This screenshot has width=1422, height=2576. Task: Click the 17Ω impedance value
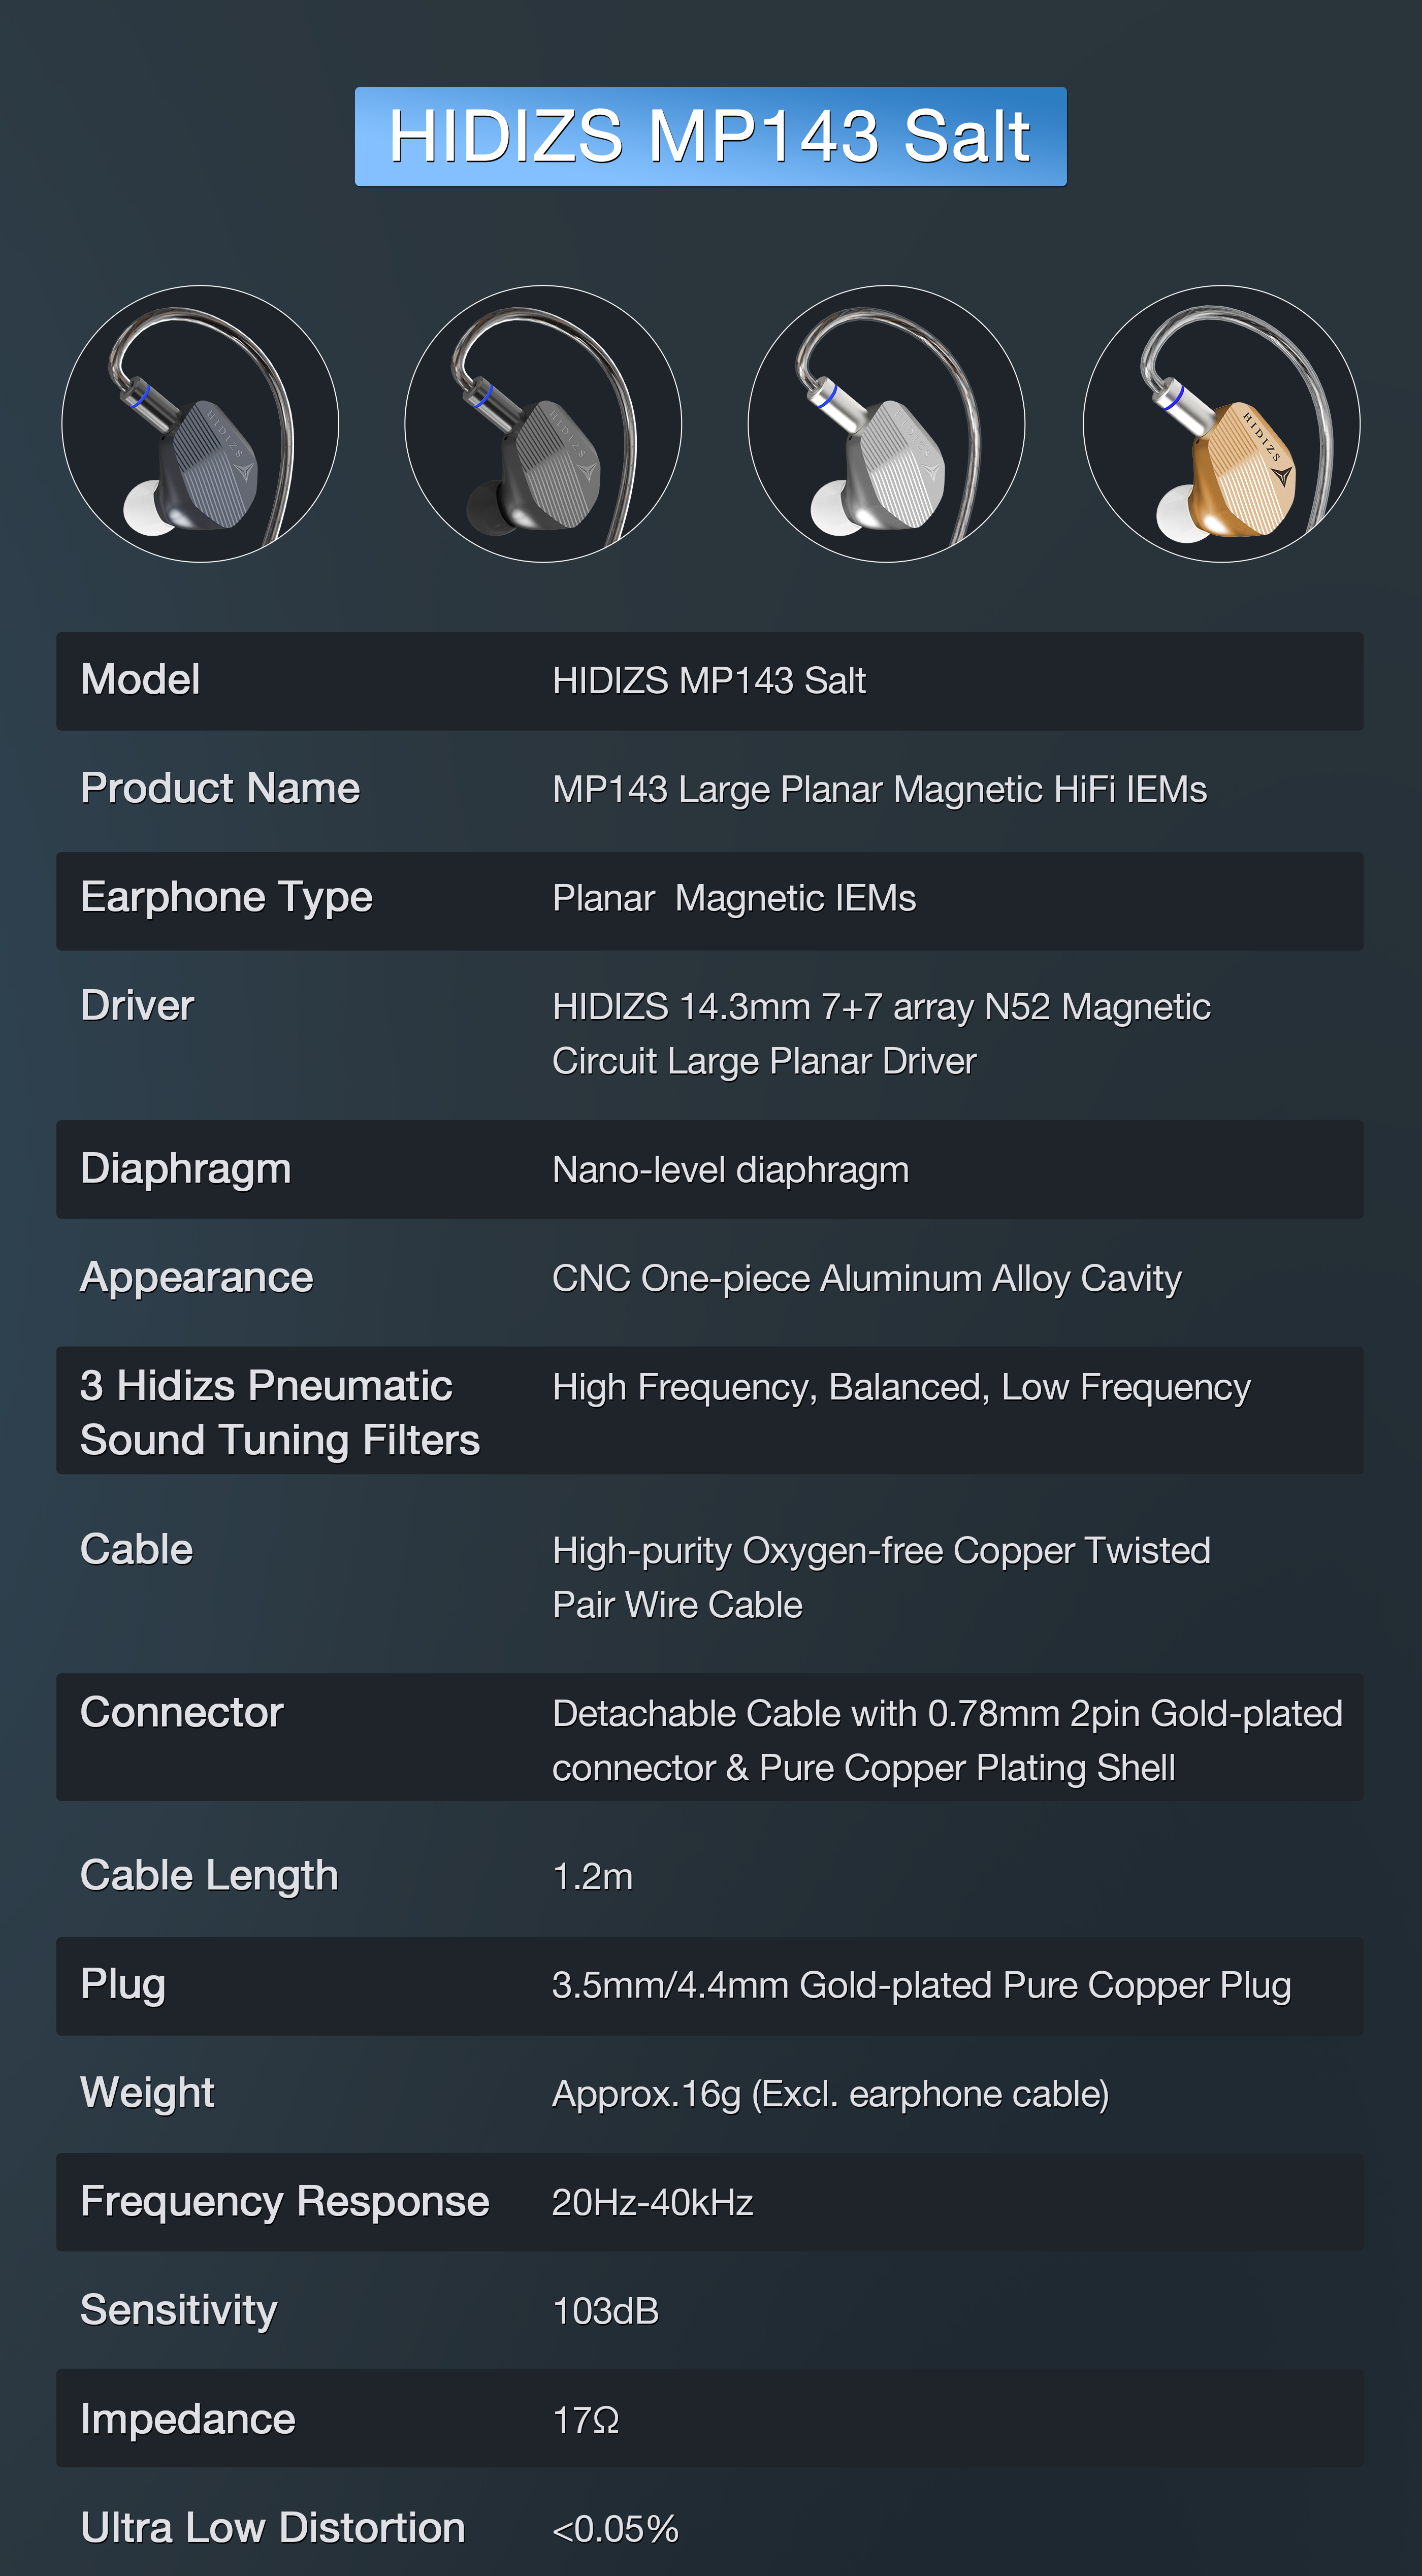pyautogui.click(x=586, y=2420)
